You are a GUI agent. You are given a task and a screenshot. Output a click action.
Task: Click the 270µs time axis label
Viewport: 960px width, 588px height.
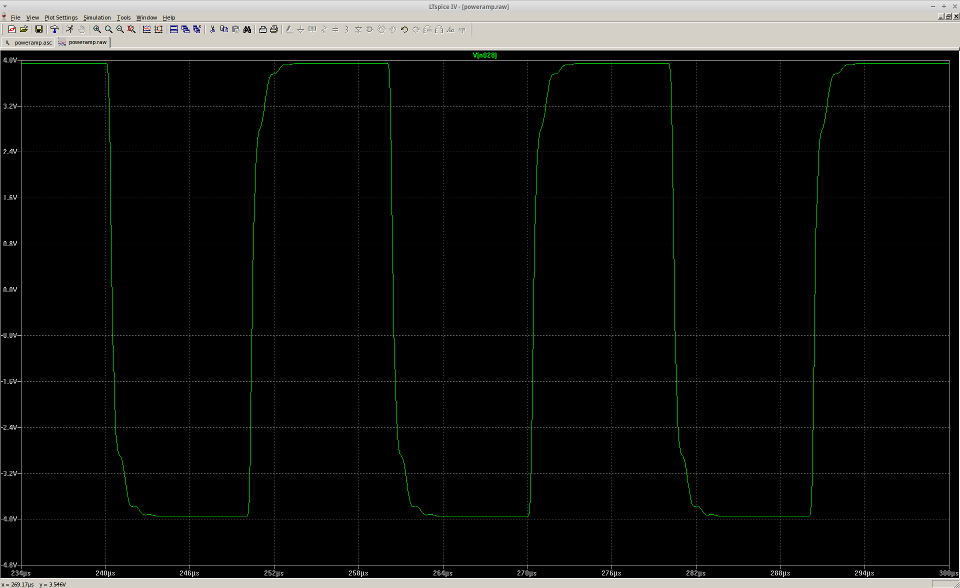coord(527,573)
